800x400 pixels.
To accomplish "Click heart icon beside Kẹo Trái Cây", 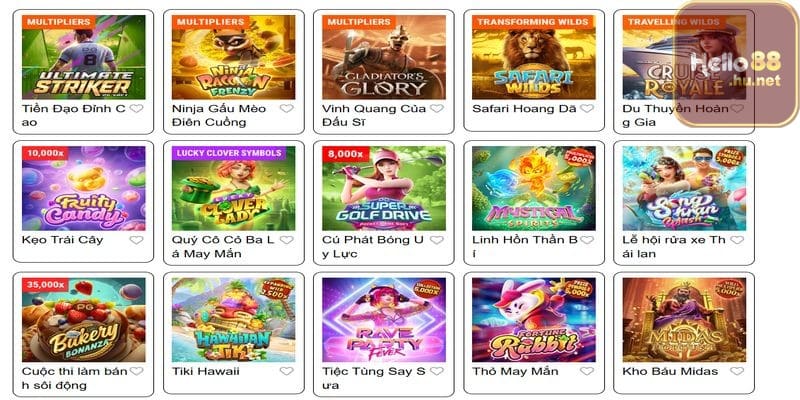I will (136, 240).
